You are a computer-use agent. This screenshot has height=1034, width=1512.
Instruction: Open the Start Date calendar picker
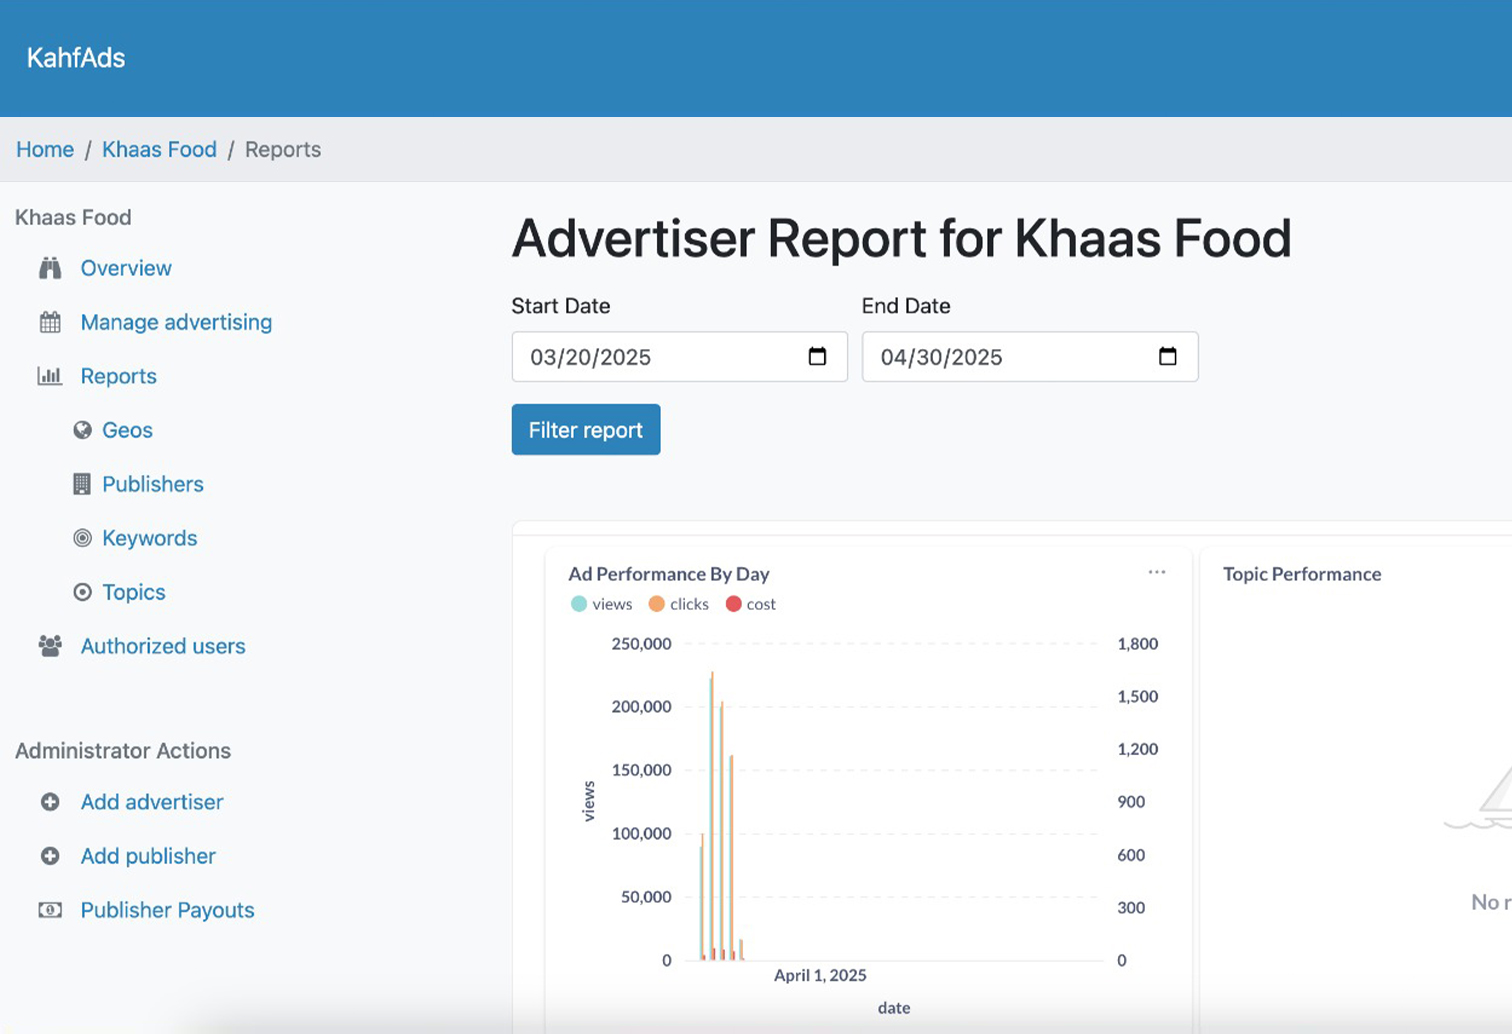click(817, 357)
